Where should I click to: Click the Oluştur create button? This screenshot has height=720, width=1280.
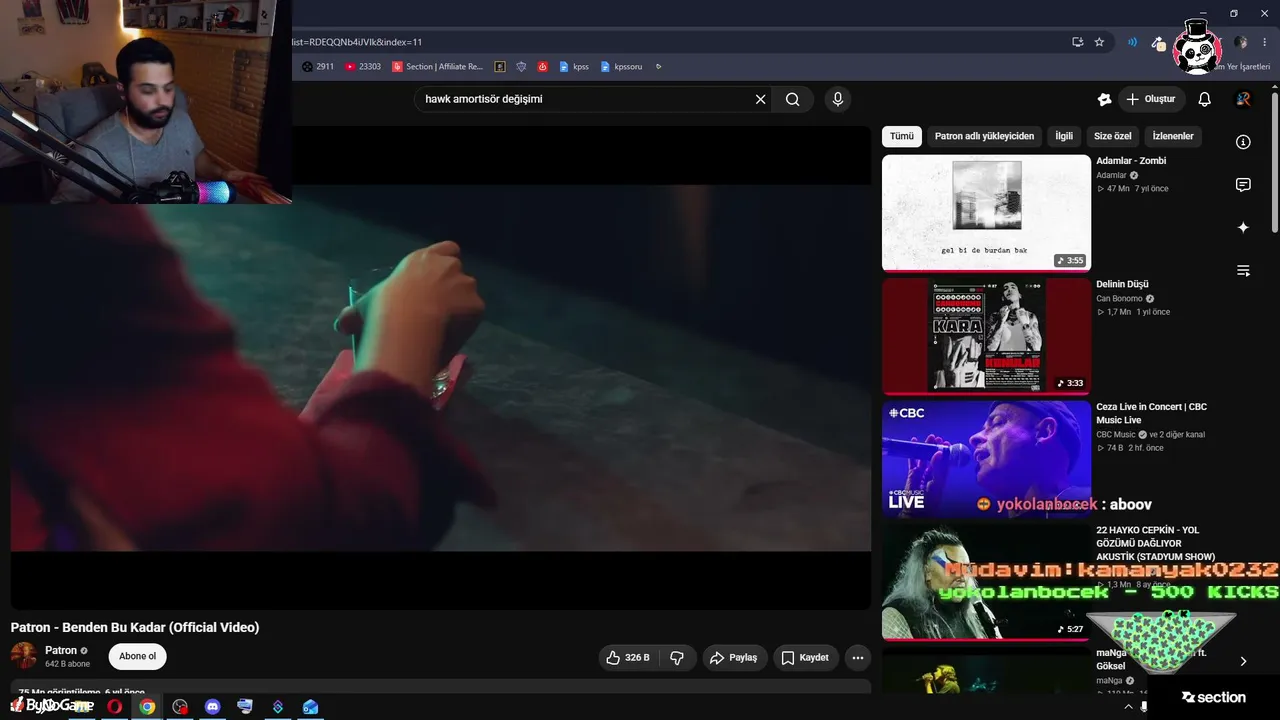pos(1150,99)
